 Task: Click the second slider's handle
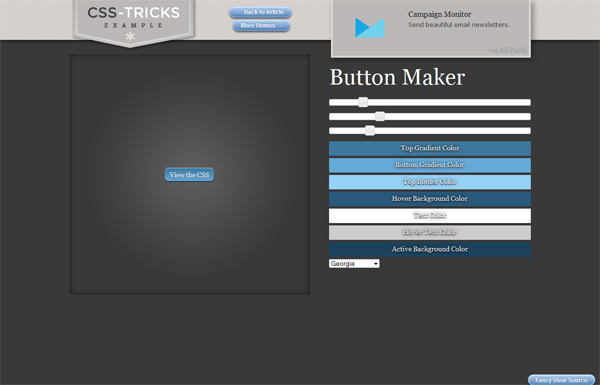pyautogui.click(x=380, y=116)
